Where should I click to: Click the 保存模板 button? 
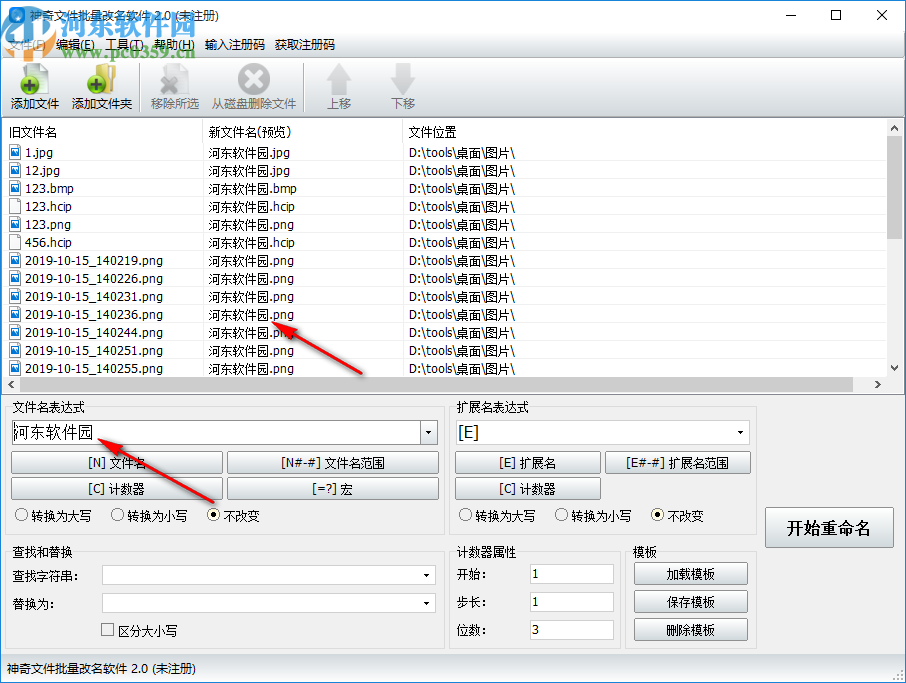[690, 602]
